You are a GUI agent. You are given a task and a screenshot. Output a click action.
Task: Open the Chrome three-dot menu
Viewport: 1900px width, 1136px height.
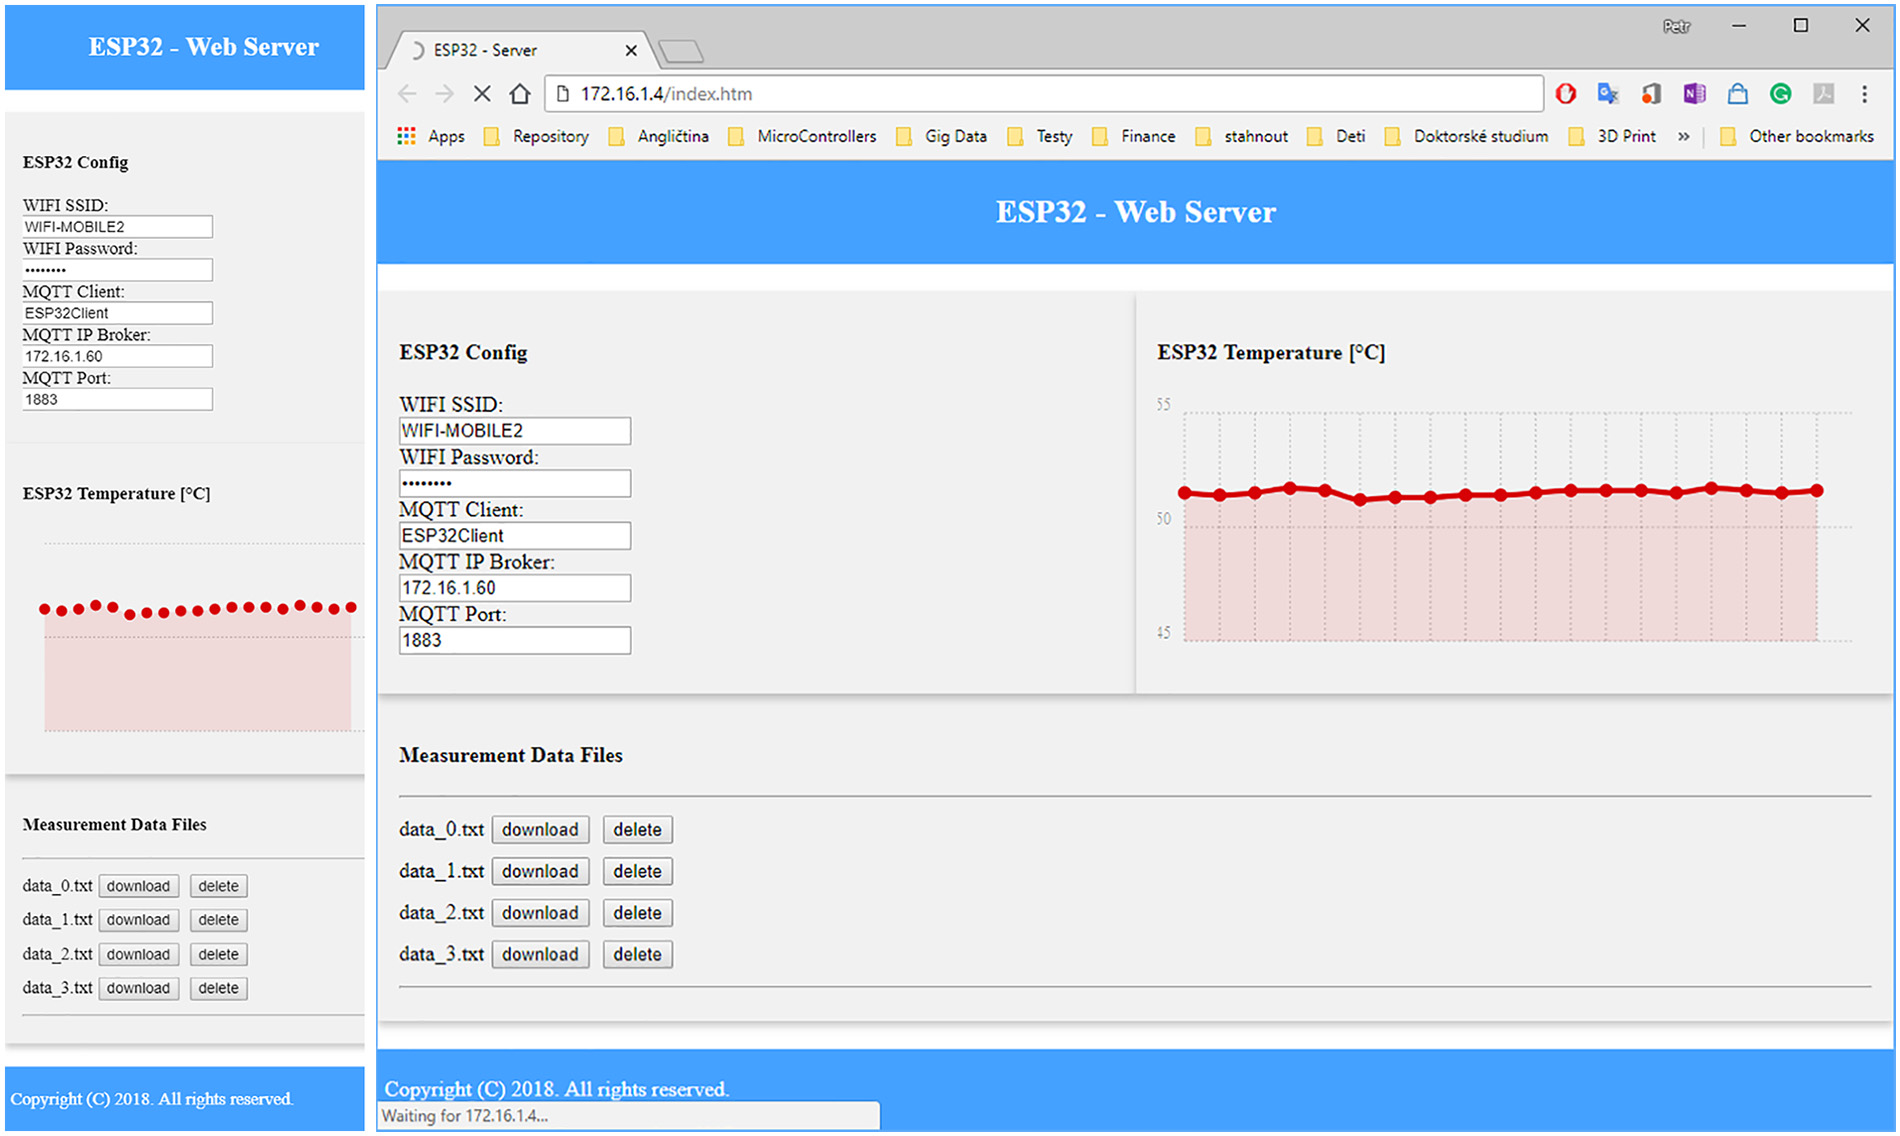[1865, 94]
